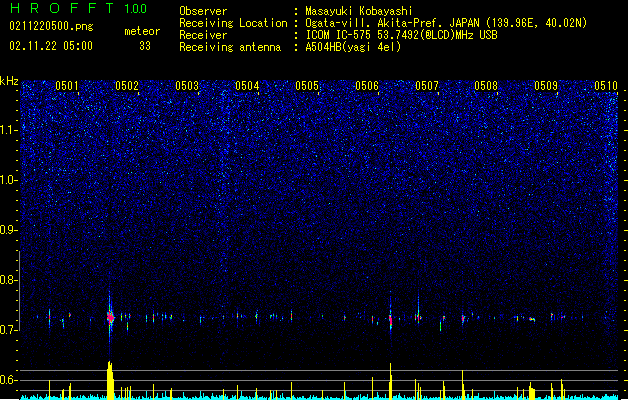Click the 0504 time marker label
This screenshot has height=400, width=629.
coord(247,86)
